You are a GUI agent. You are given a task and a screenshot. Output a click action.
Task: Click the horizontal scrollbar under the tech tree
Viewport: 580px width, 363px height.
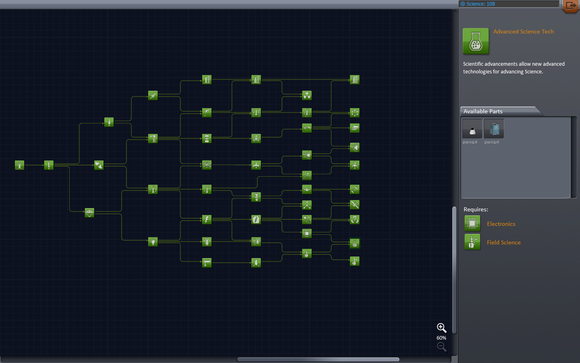[x=318, y=359]
